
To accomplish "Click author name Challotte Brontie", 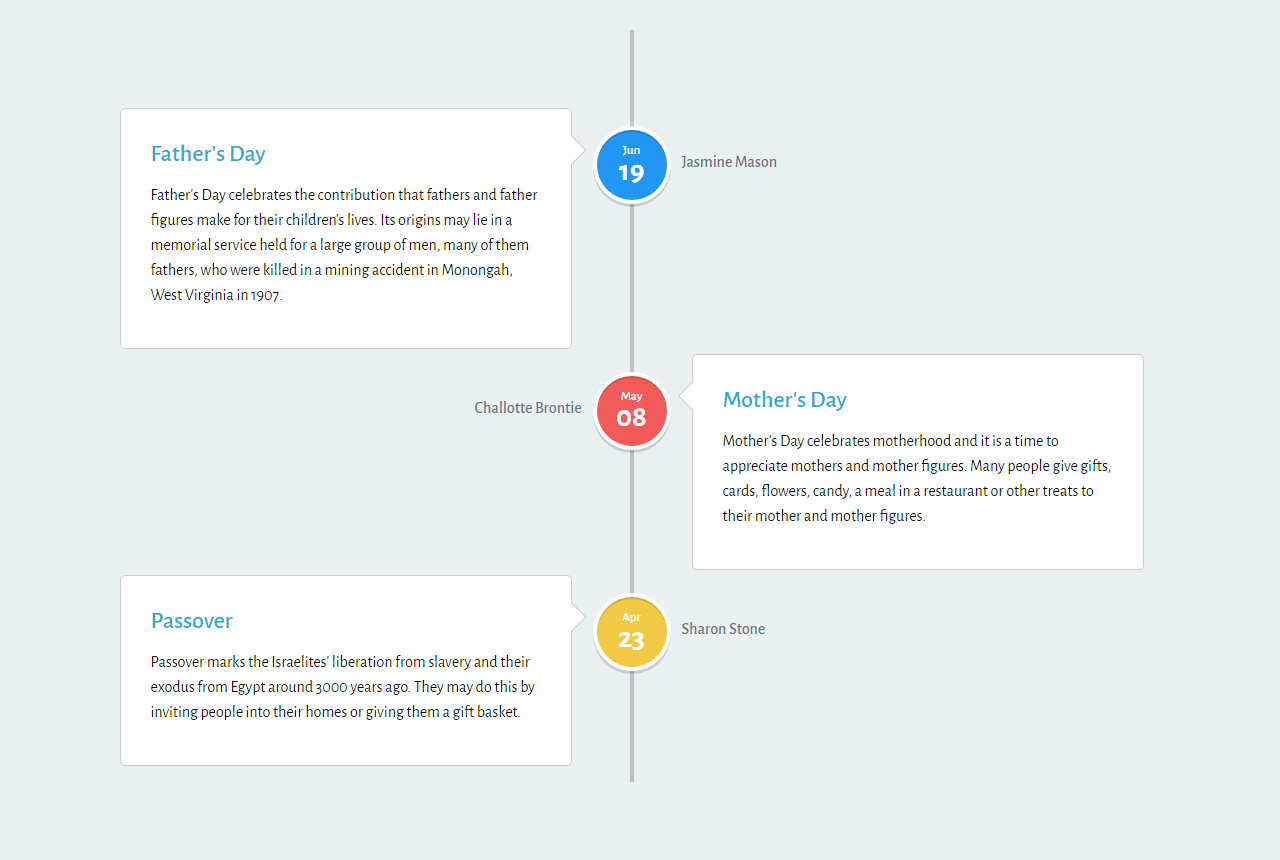I will click(528, 408).
